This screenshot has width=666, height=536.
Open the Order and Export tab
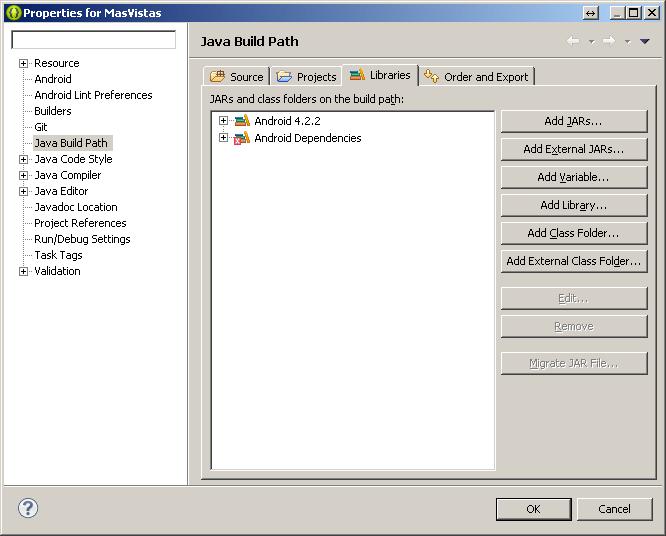(x=476, y=76)
